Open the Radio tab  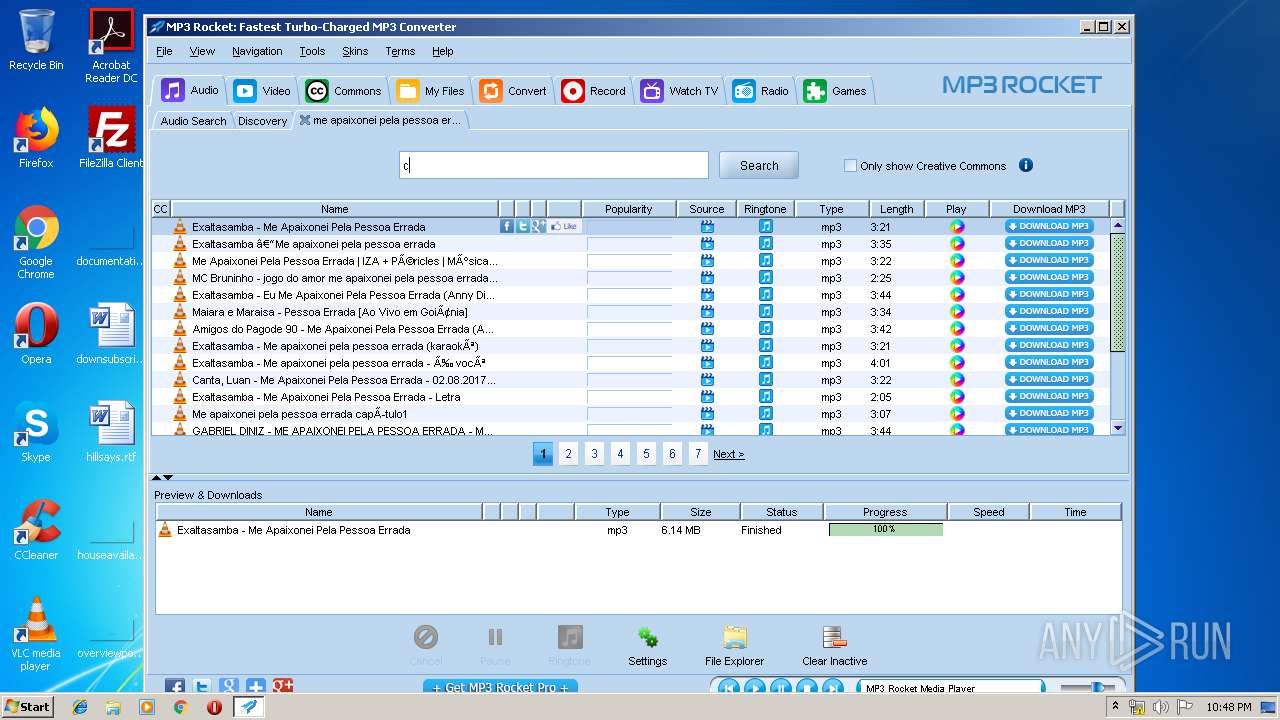761,91
